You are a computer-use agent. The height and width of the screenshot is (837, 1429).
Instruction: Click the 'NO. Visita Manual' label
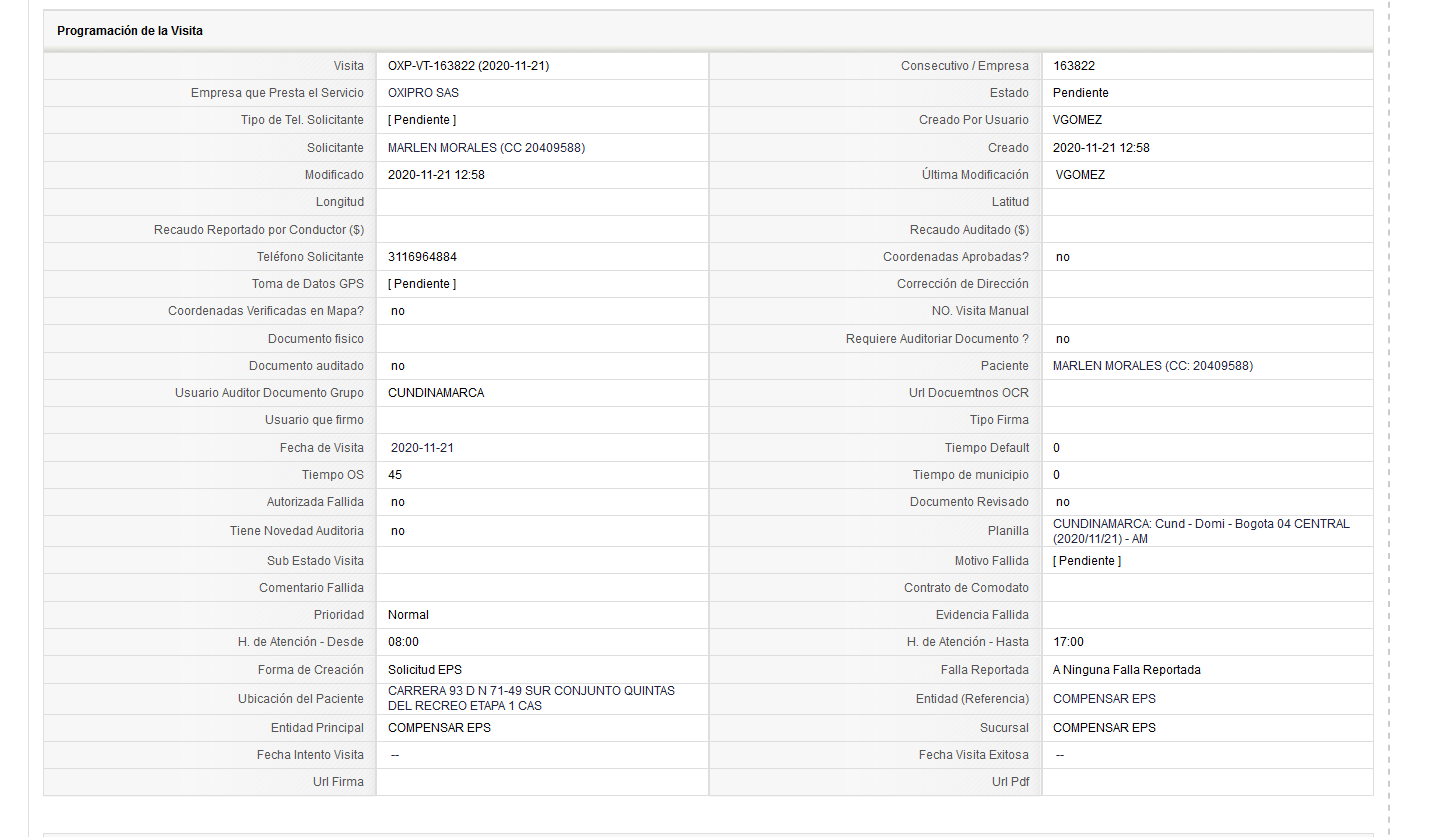[980, 311]
